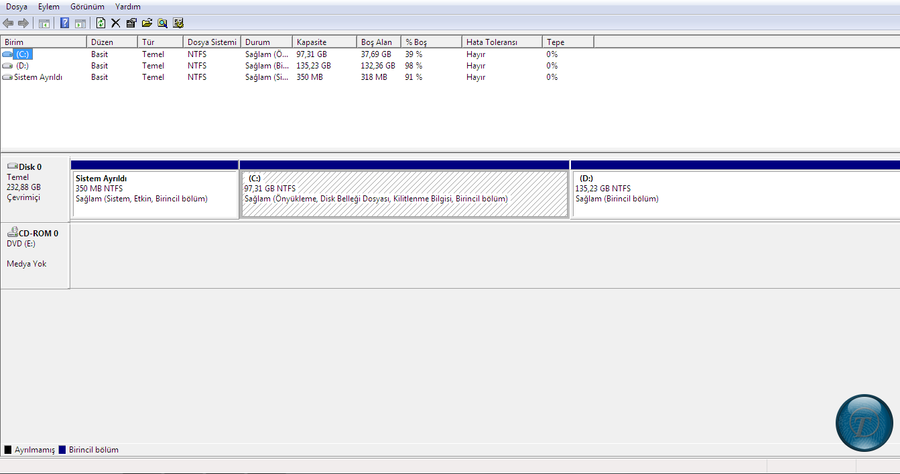Click the black Ayrılmamış legend swatch
900x474 pixels.
[7, 450]
